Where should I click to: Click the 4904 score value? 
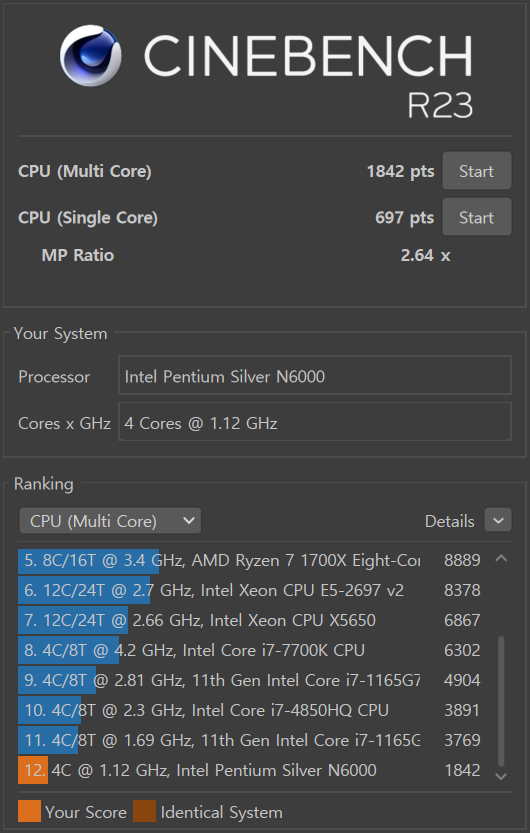pyautogui.click(x=462, y=680)
